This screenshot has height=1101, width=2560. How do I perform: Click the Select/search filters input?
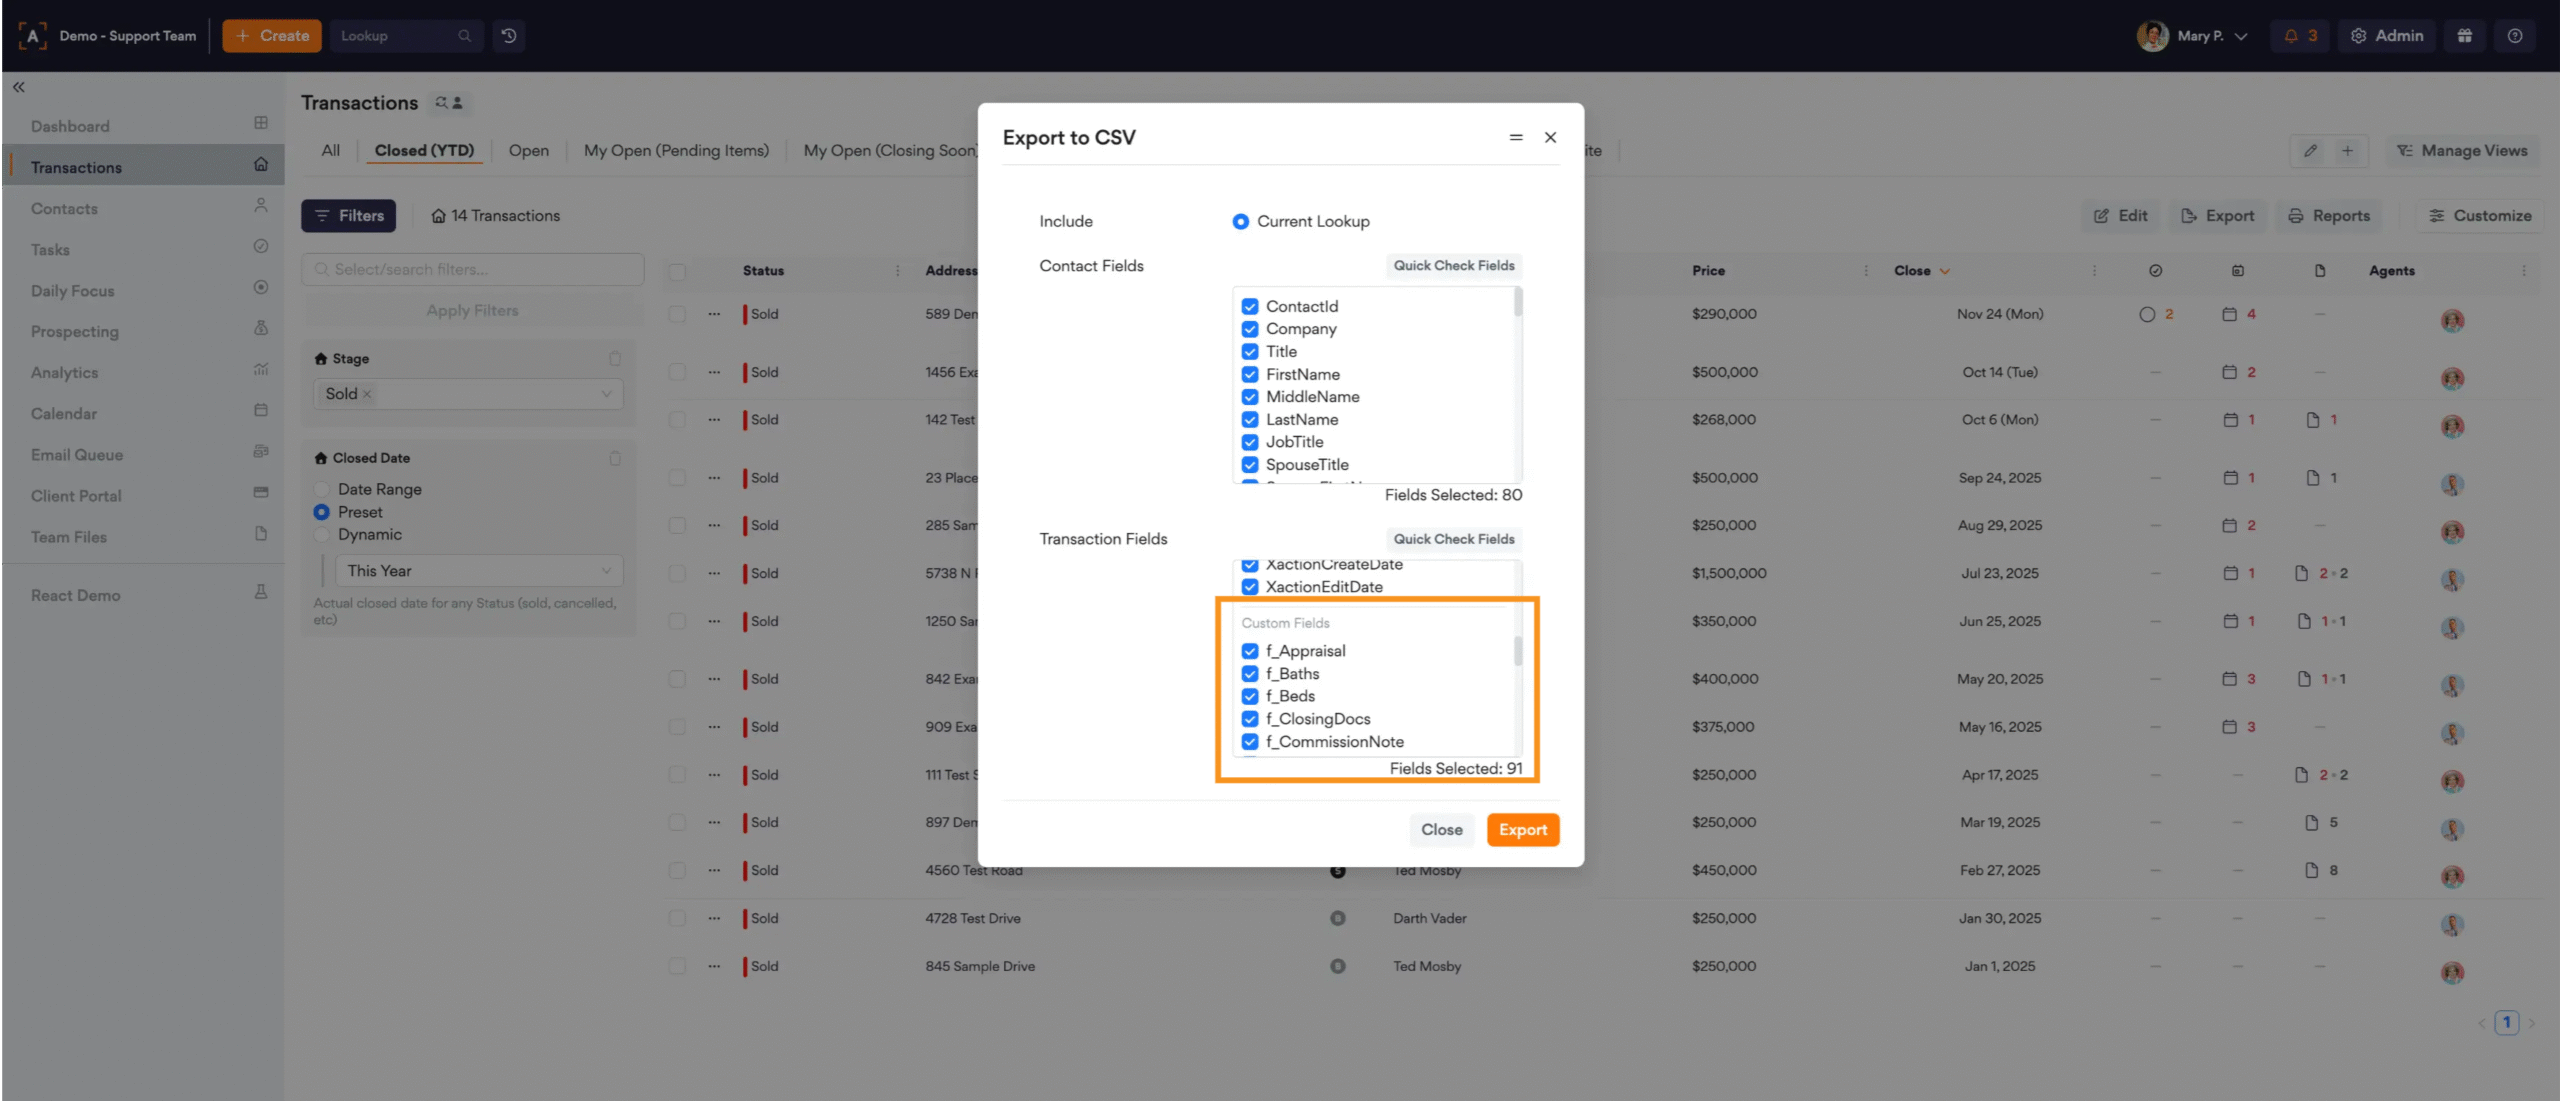pyautogui.click(x=472, y=270)
